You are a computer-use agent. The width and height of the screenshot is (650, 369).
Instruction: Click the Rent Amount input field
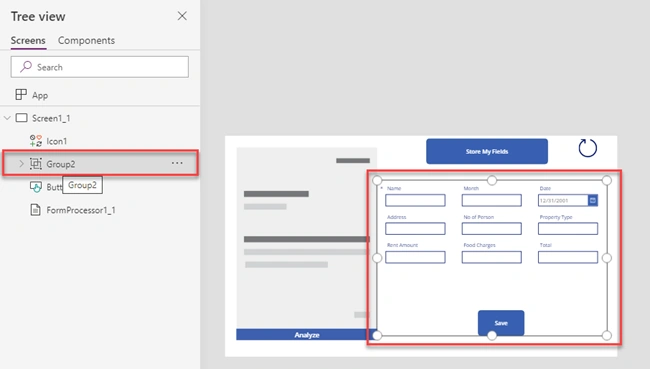[415, 257]
